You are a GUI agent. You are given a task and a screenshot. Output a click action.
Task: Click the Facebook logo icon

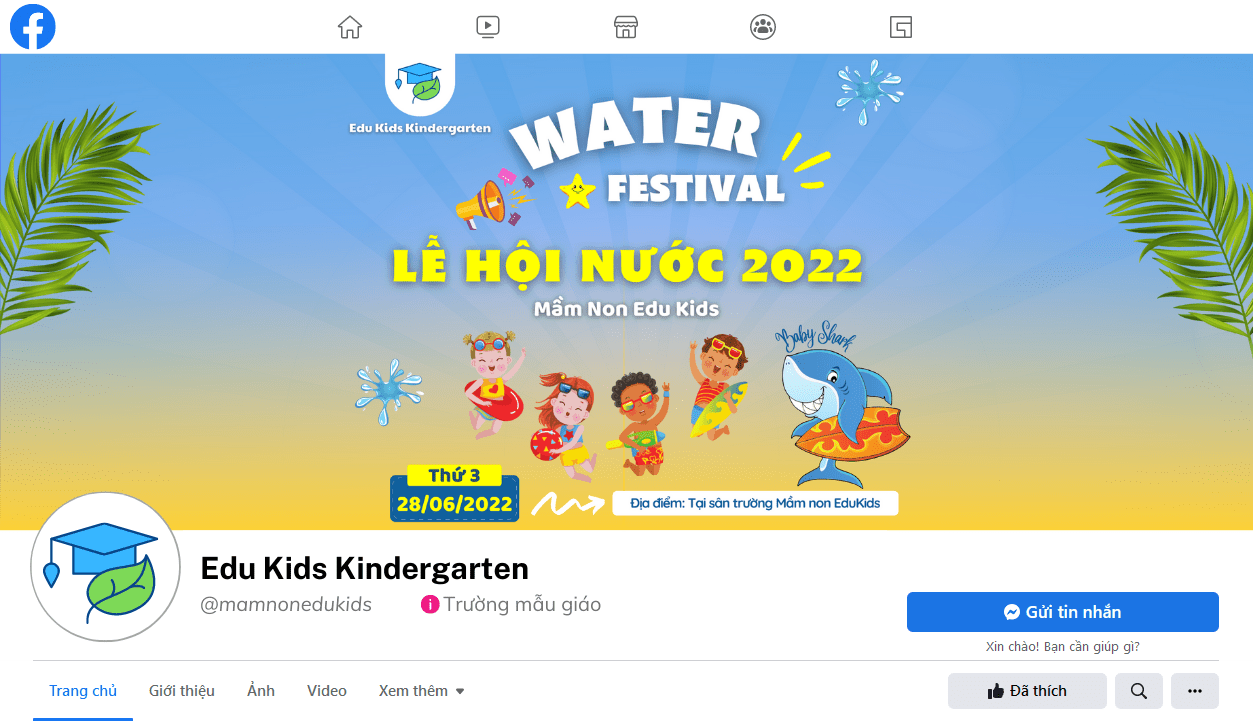[x=32, y=27]
